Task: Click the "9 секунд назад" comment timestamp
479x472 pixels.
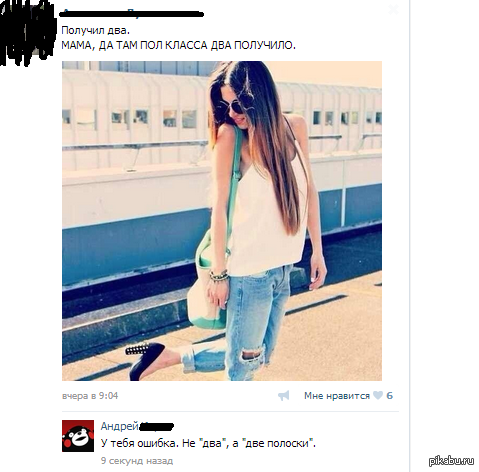Action: pos(137,461)
